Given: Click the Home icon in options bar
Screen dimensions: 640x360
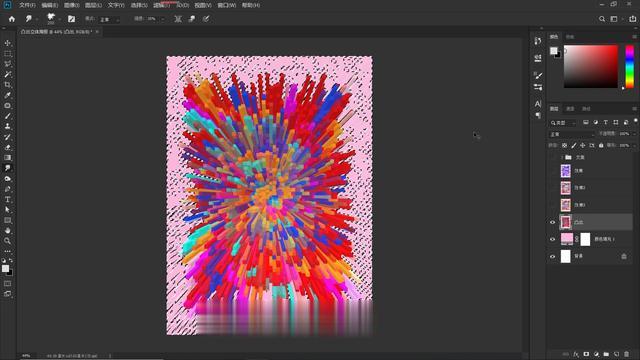Looking at the screenshot, I should point(11,19).
